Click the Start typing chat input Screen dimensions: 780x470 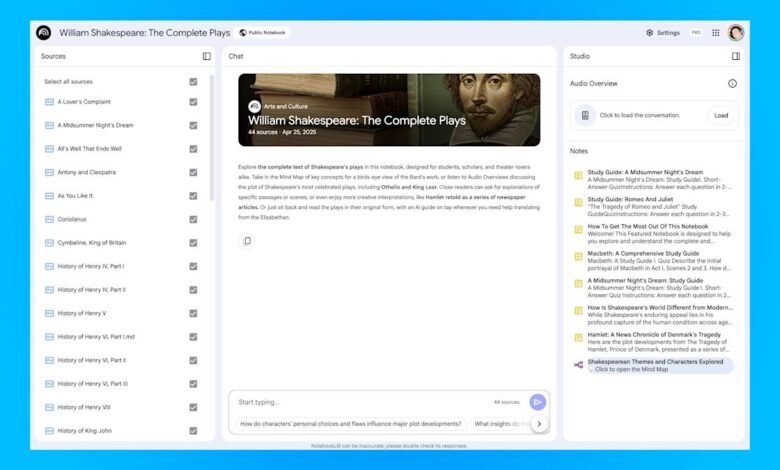[360, 401]
